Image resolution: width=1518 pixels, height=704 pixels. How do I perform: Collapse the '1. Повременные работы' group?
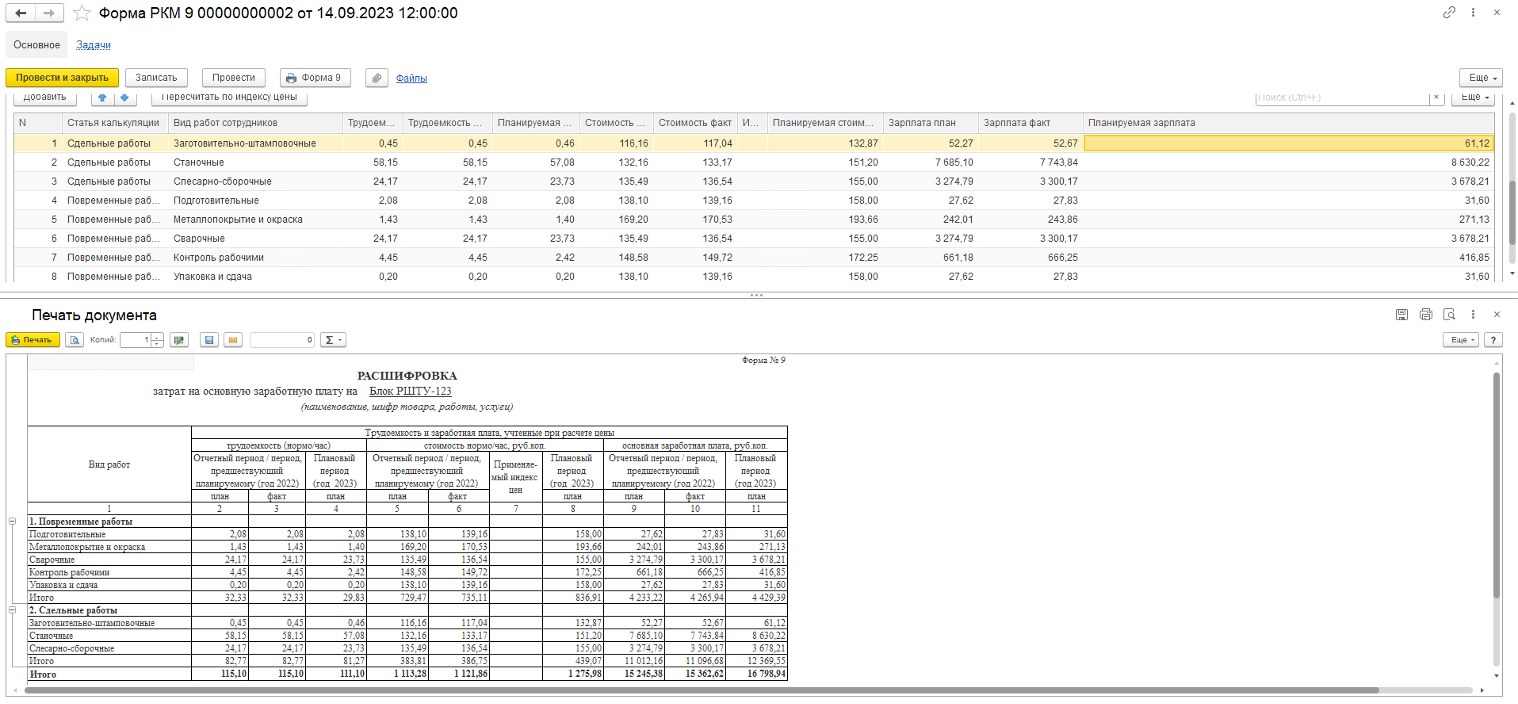(x=12, y=521)
